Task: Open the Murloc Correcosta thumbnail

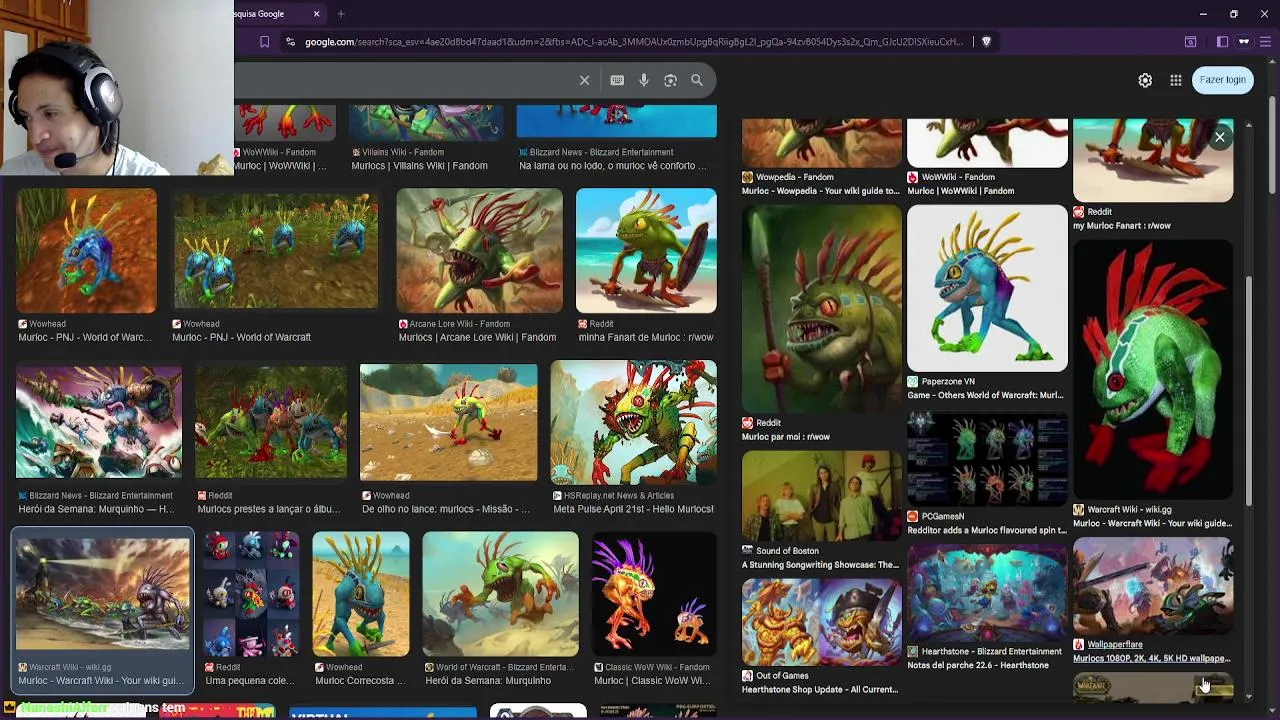Action: point(360,594)
